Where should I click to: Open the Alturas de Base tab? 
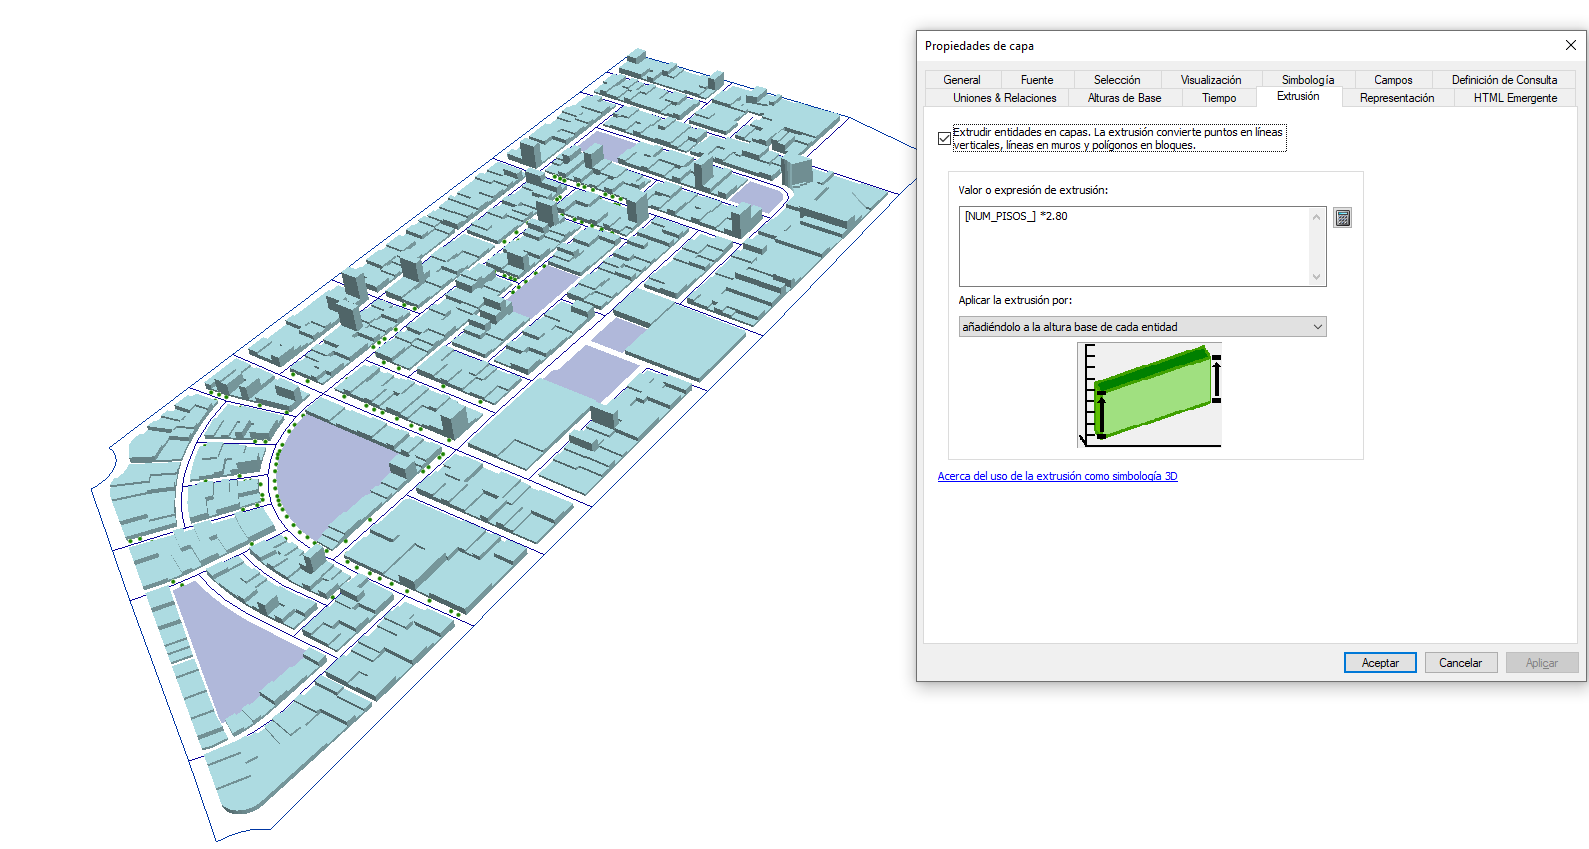pos(1124,98)
